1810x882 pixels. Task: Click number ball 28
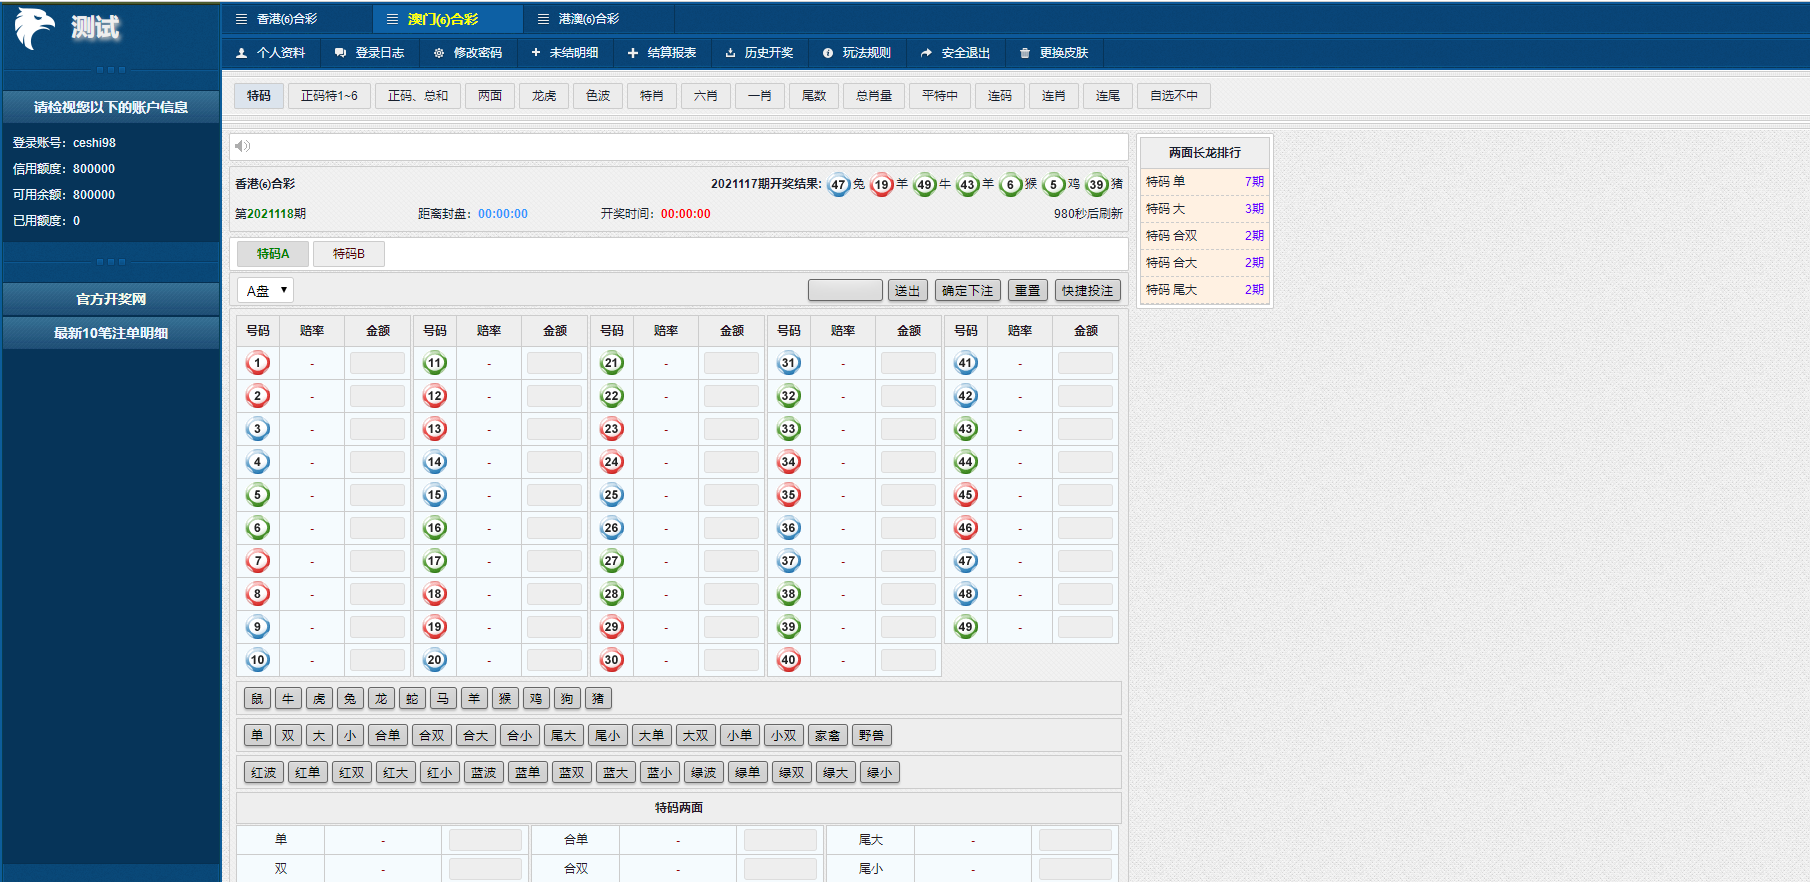coord(612,594)
